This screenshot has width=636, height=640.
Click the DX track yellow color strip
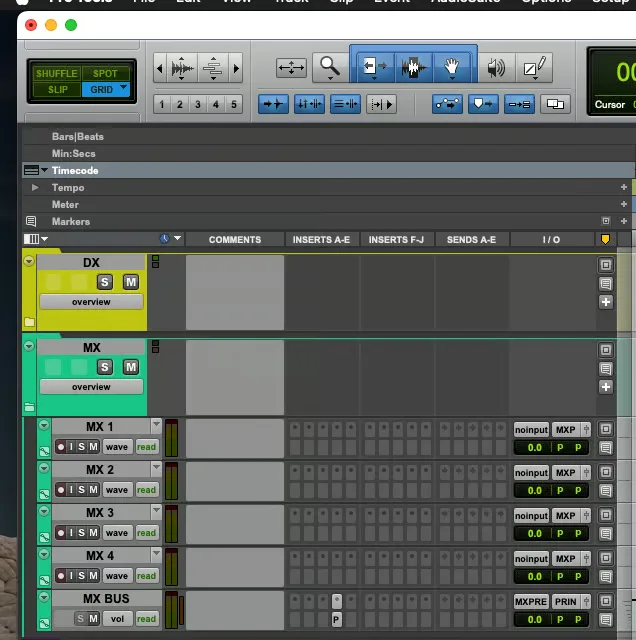click(29, 292)
